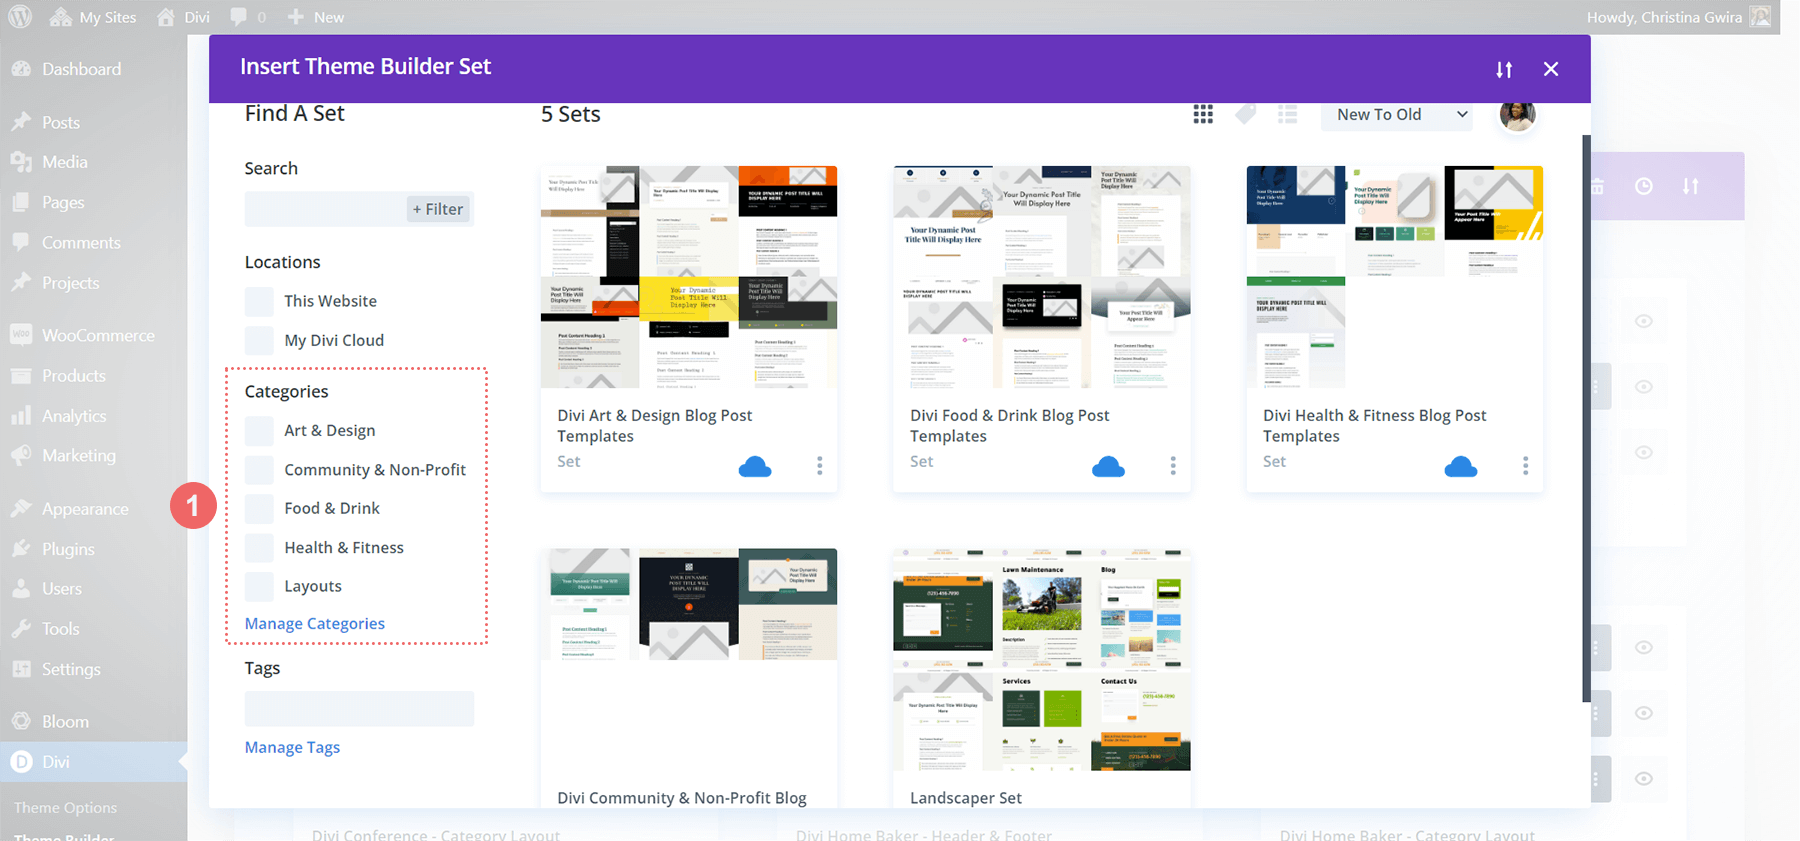Click cloud icon on Art & Design set
This screenshot has width=1800, height=841.
pos(755,466)
